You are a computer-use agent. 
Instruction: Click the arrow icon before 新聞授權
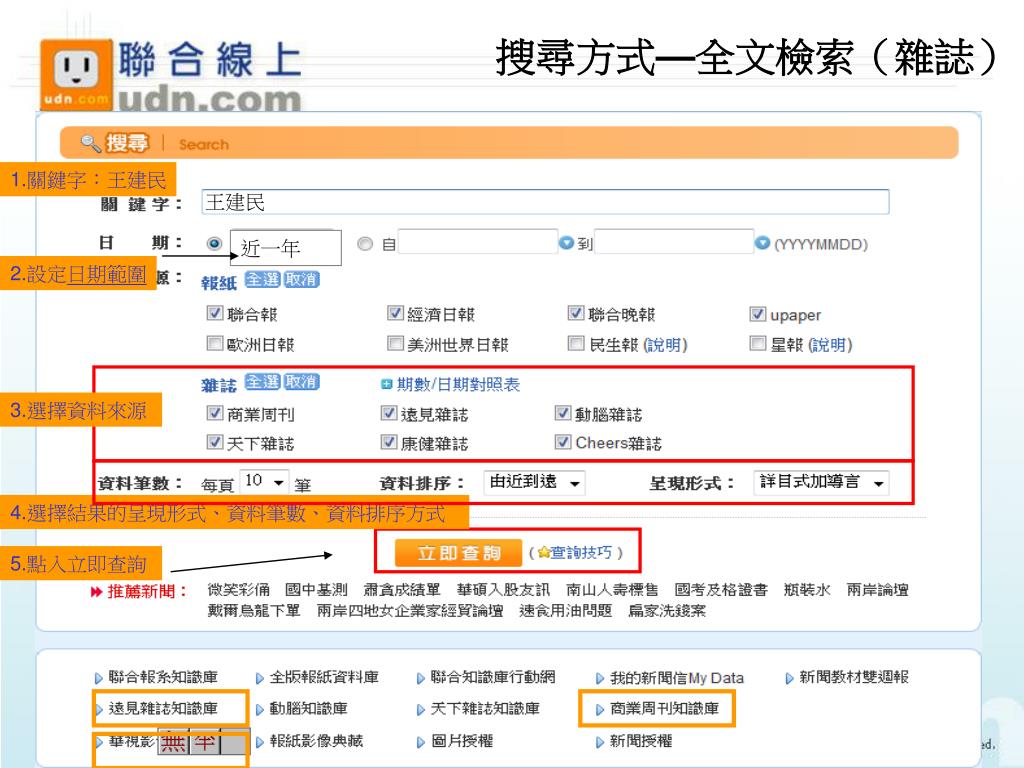coord(600,742)
